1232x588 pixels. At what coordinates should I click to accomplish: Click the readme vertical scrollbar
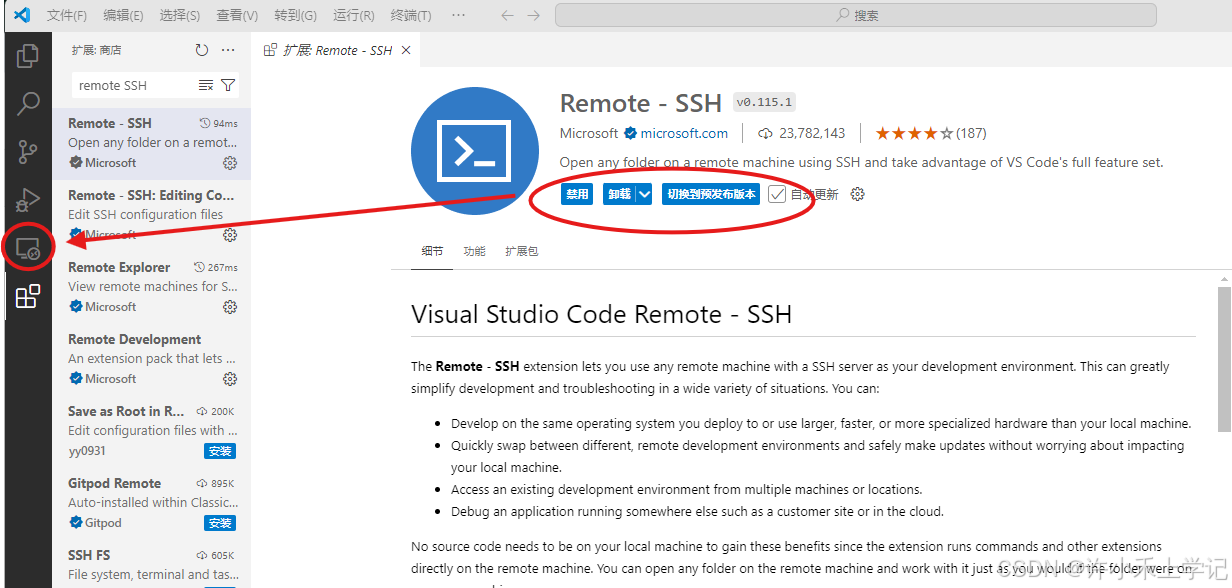tap(1224, 359)
